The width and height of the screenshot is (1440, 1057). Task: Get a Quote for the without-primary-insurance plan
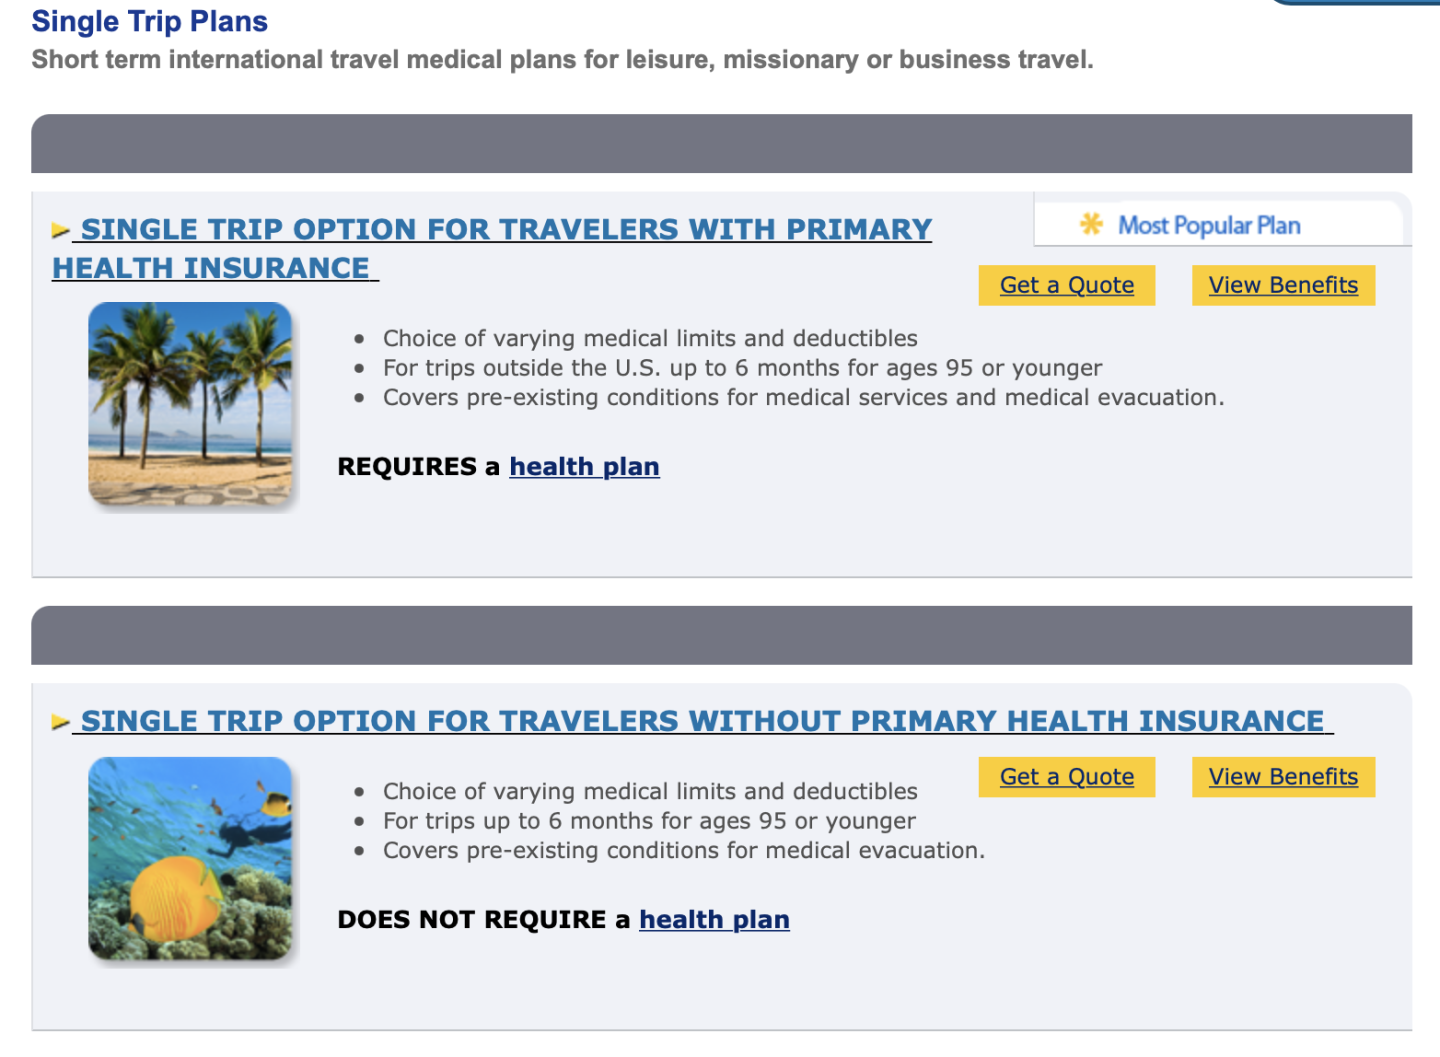(1066, 777)
